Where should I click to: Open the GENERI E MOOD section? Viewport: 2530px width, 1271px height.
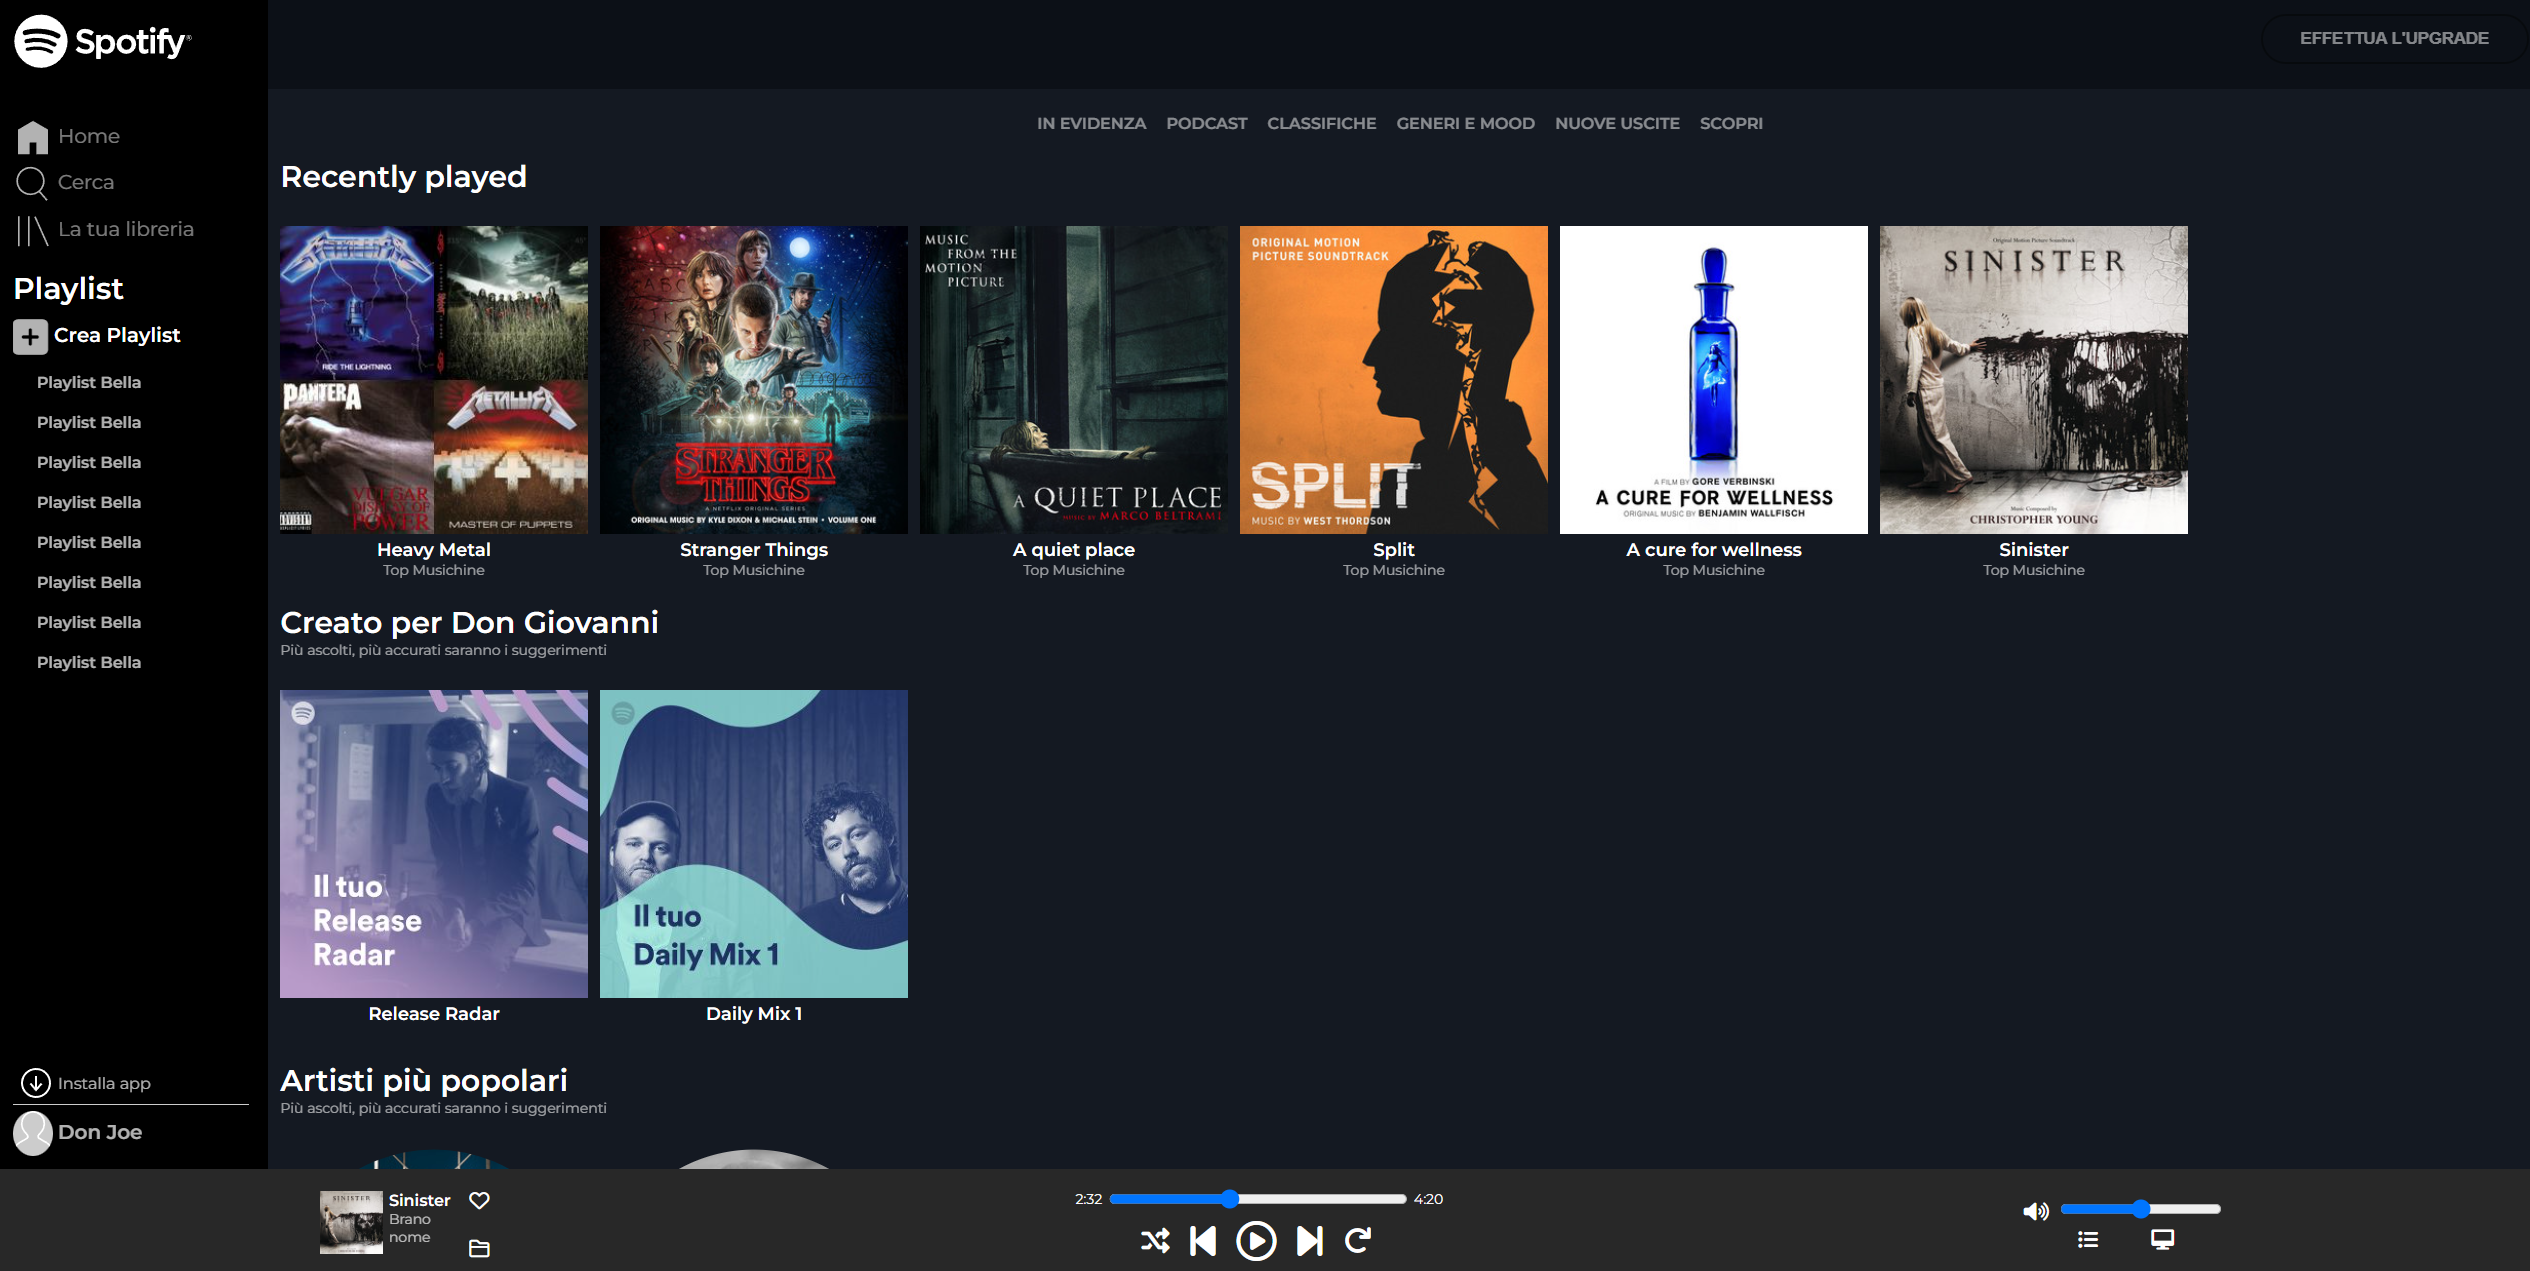click(1465, 123)
